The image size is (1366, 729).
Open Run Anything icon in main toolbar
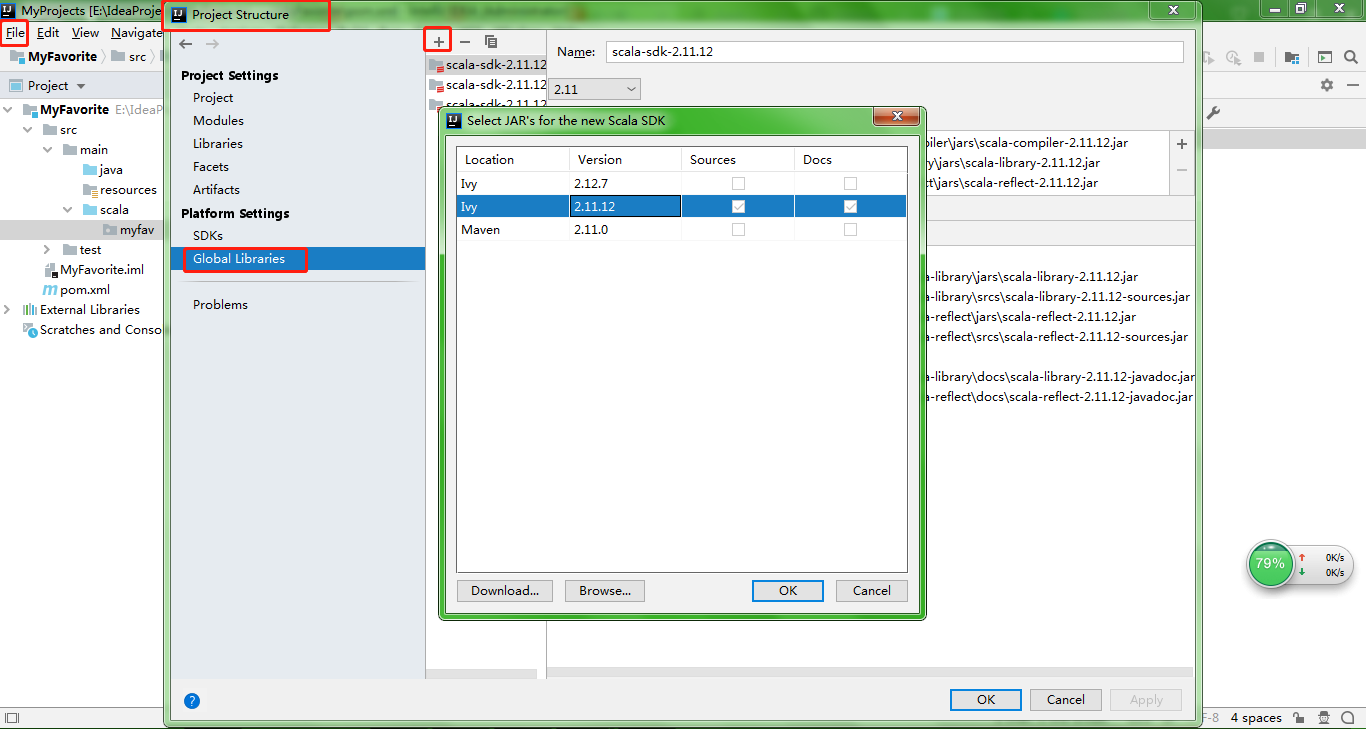[x=1324, y=58]
